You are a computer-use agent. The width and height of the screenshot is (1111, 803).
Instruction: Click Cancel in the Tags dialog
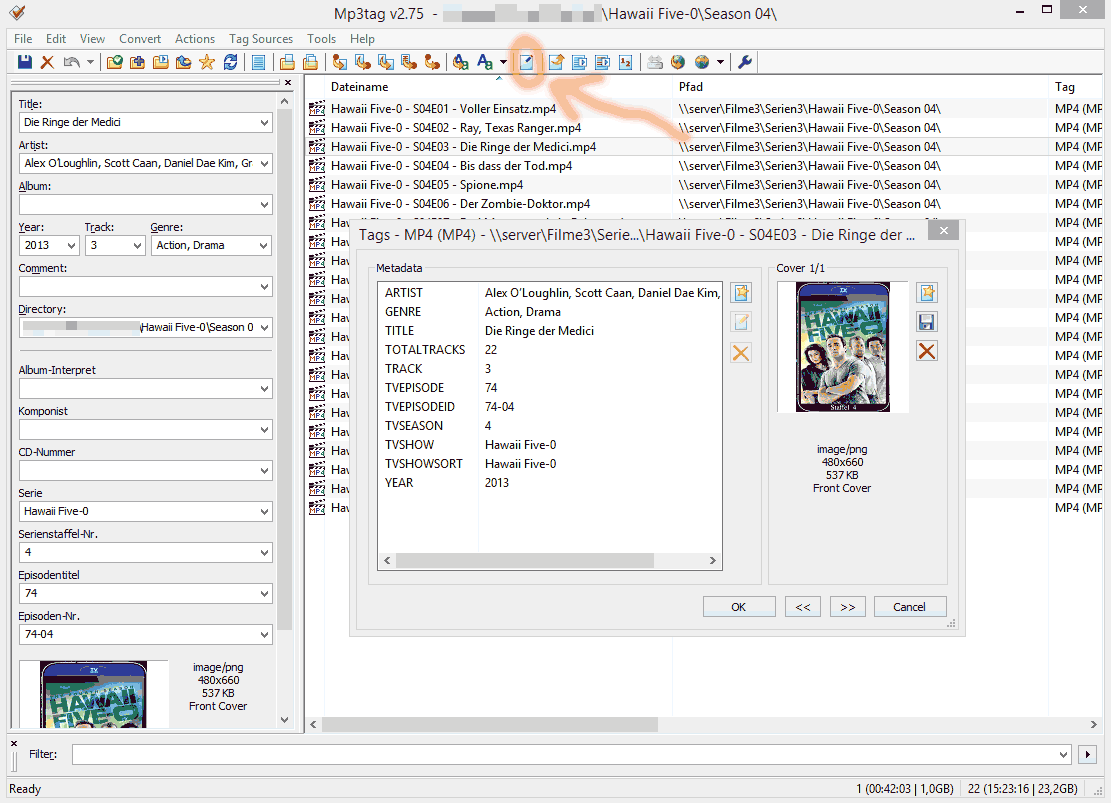pos(910,607)
